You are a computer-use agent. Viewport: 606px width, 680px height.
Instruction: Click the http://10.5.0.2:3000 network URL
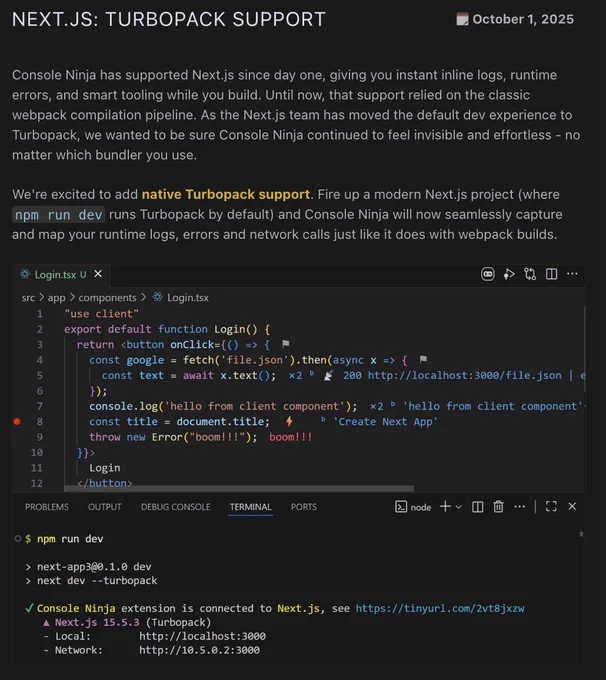[199, 650]
